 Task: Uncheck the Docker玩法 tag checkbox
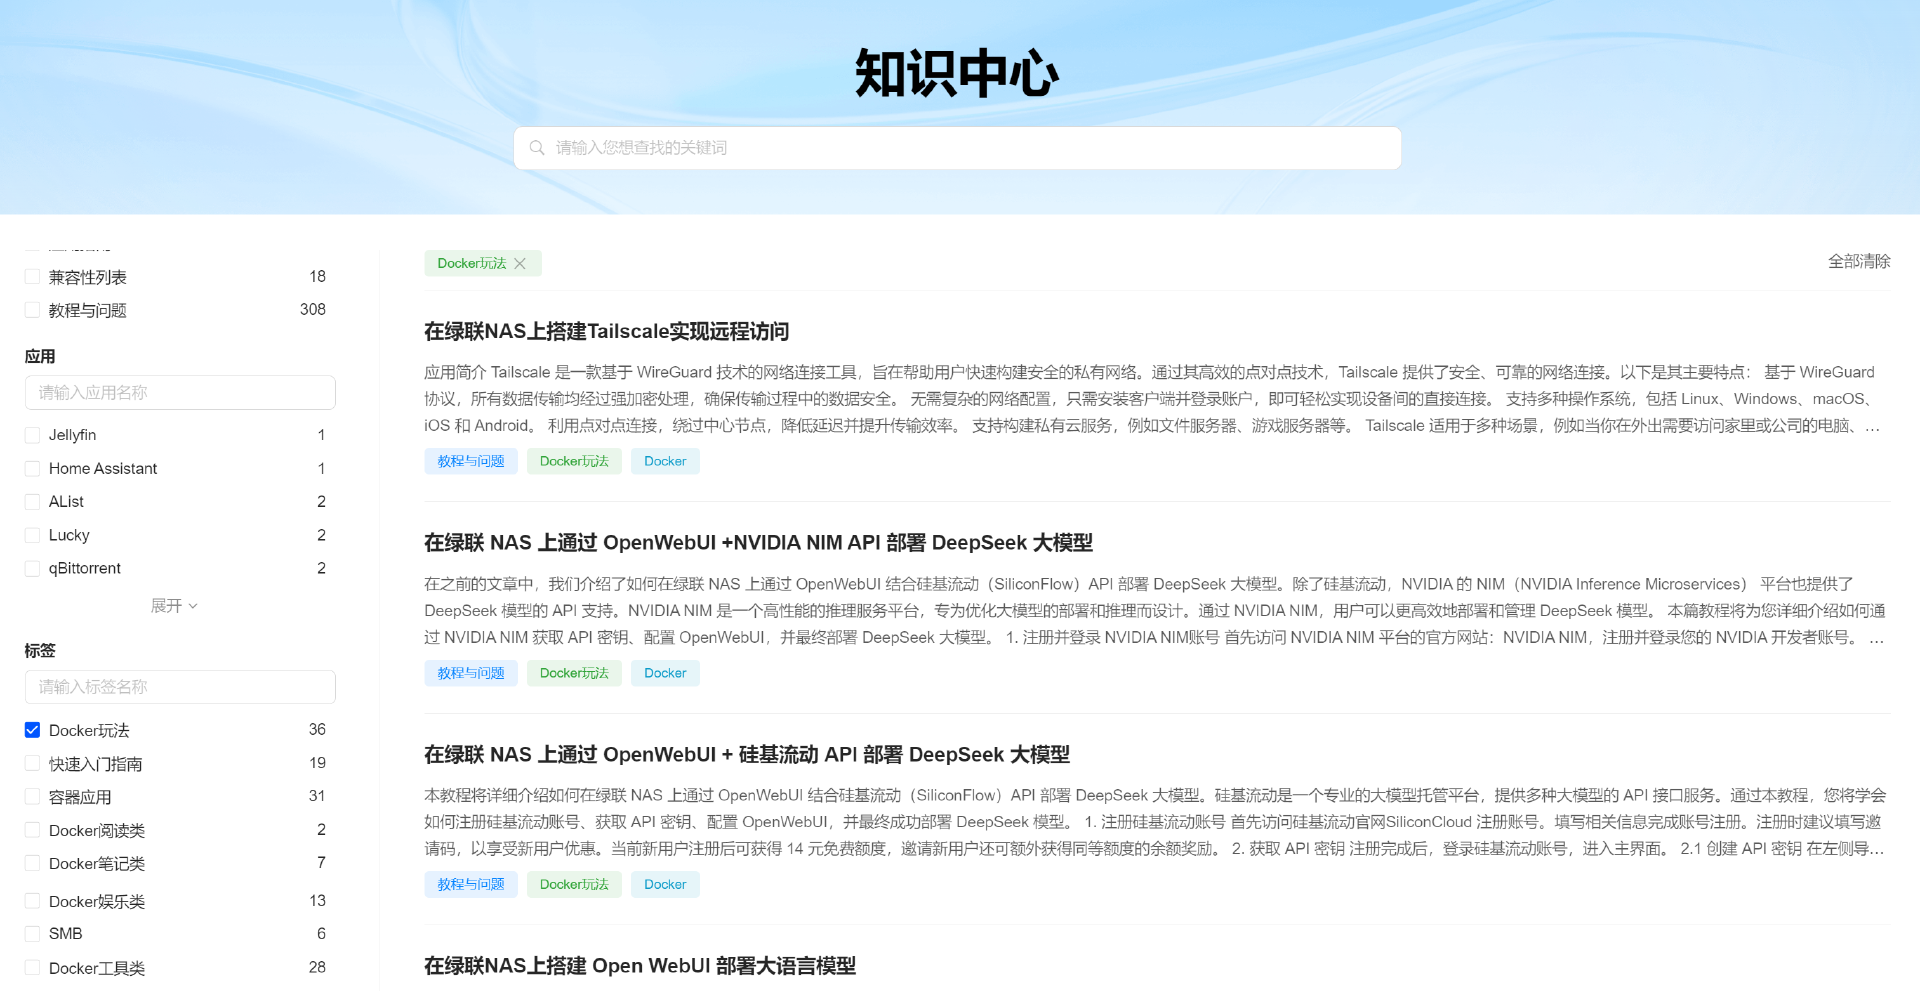point(32,730)
